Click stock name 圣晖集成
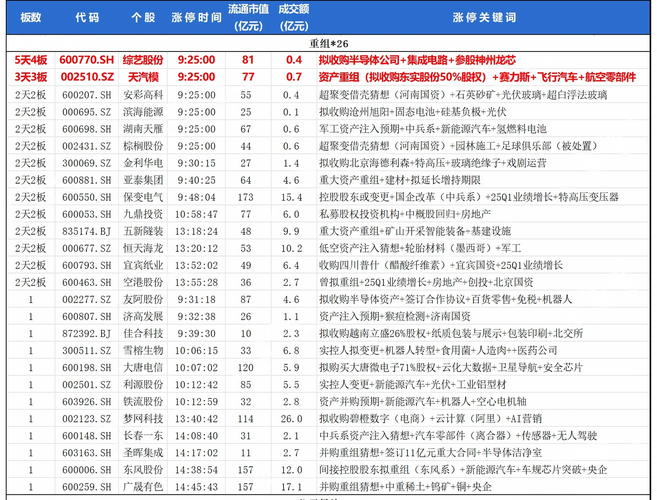This screenshot has width=657, height=500. pos(143,453)
